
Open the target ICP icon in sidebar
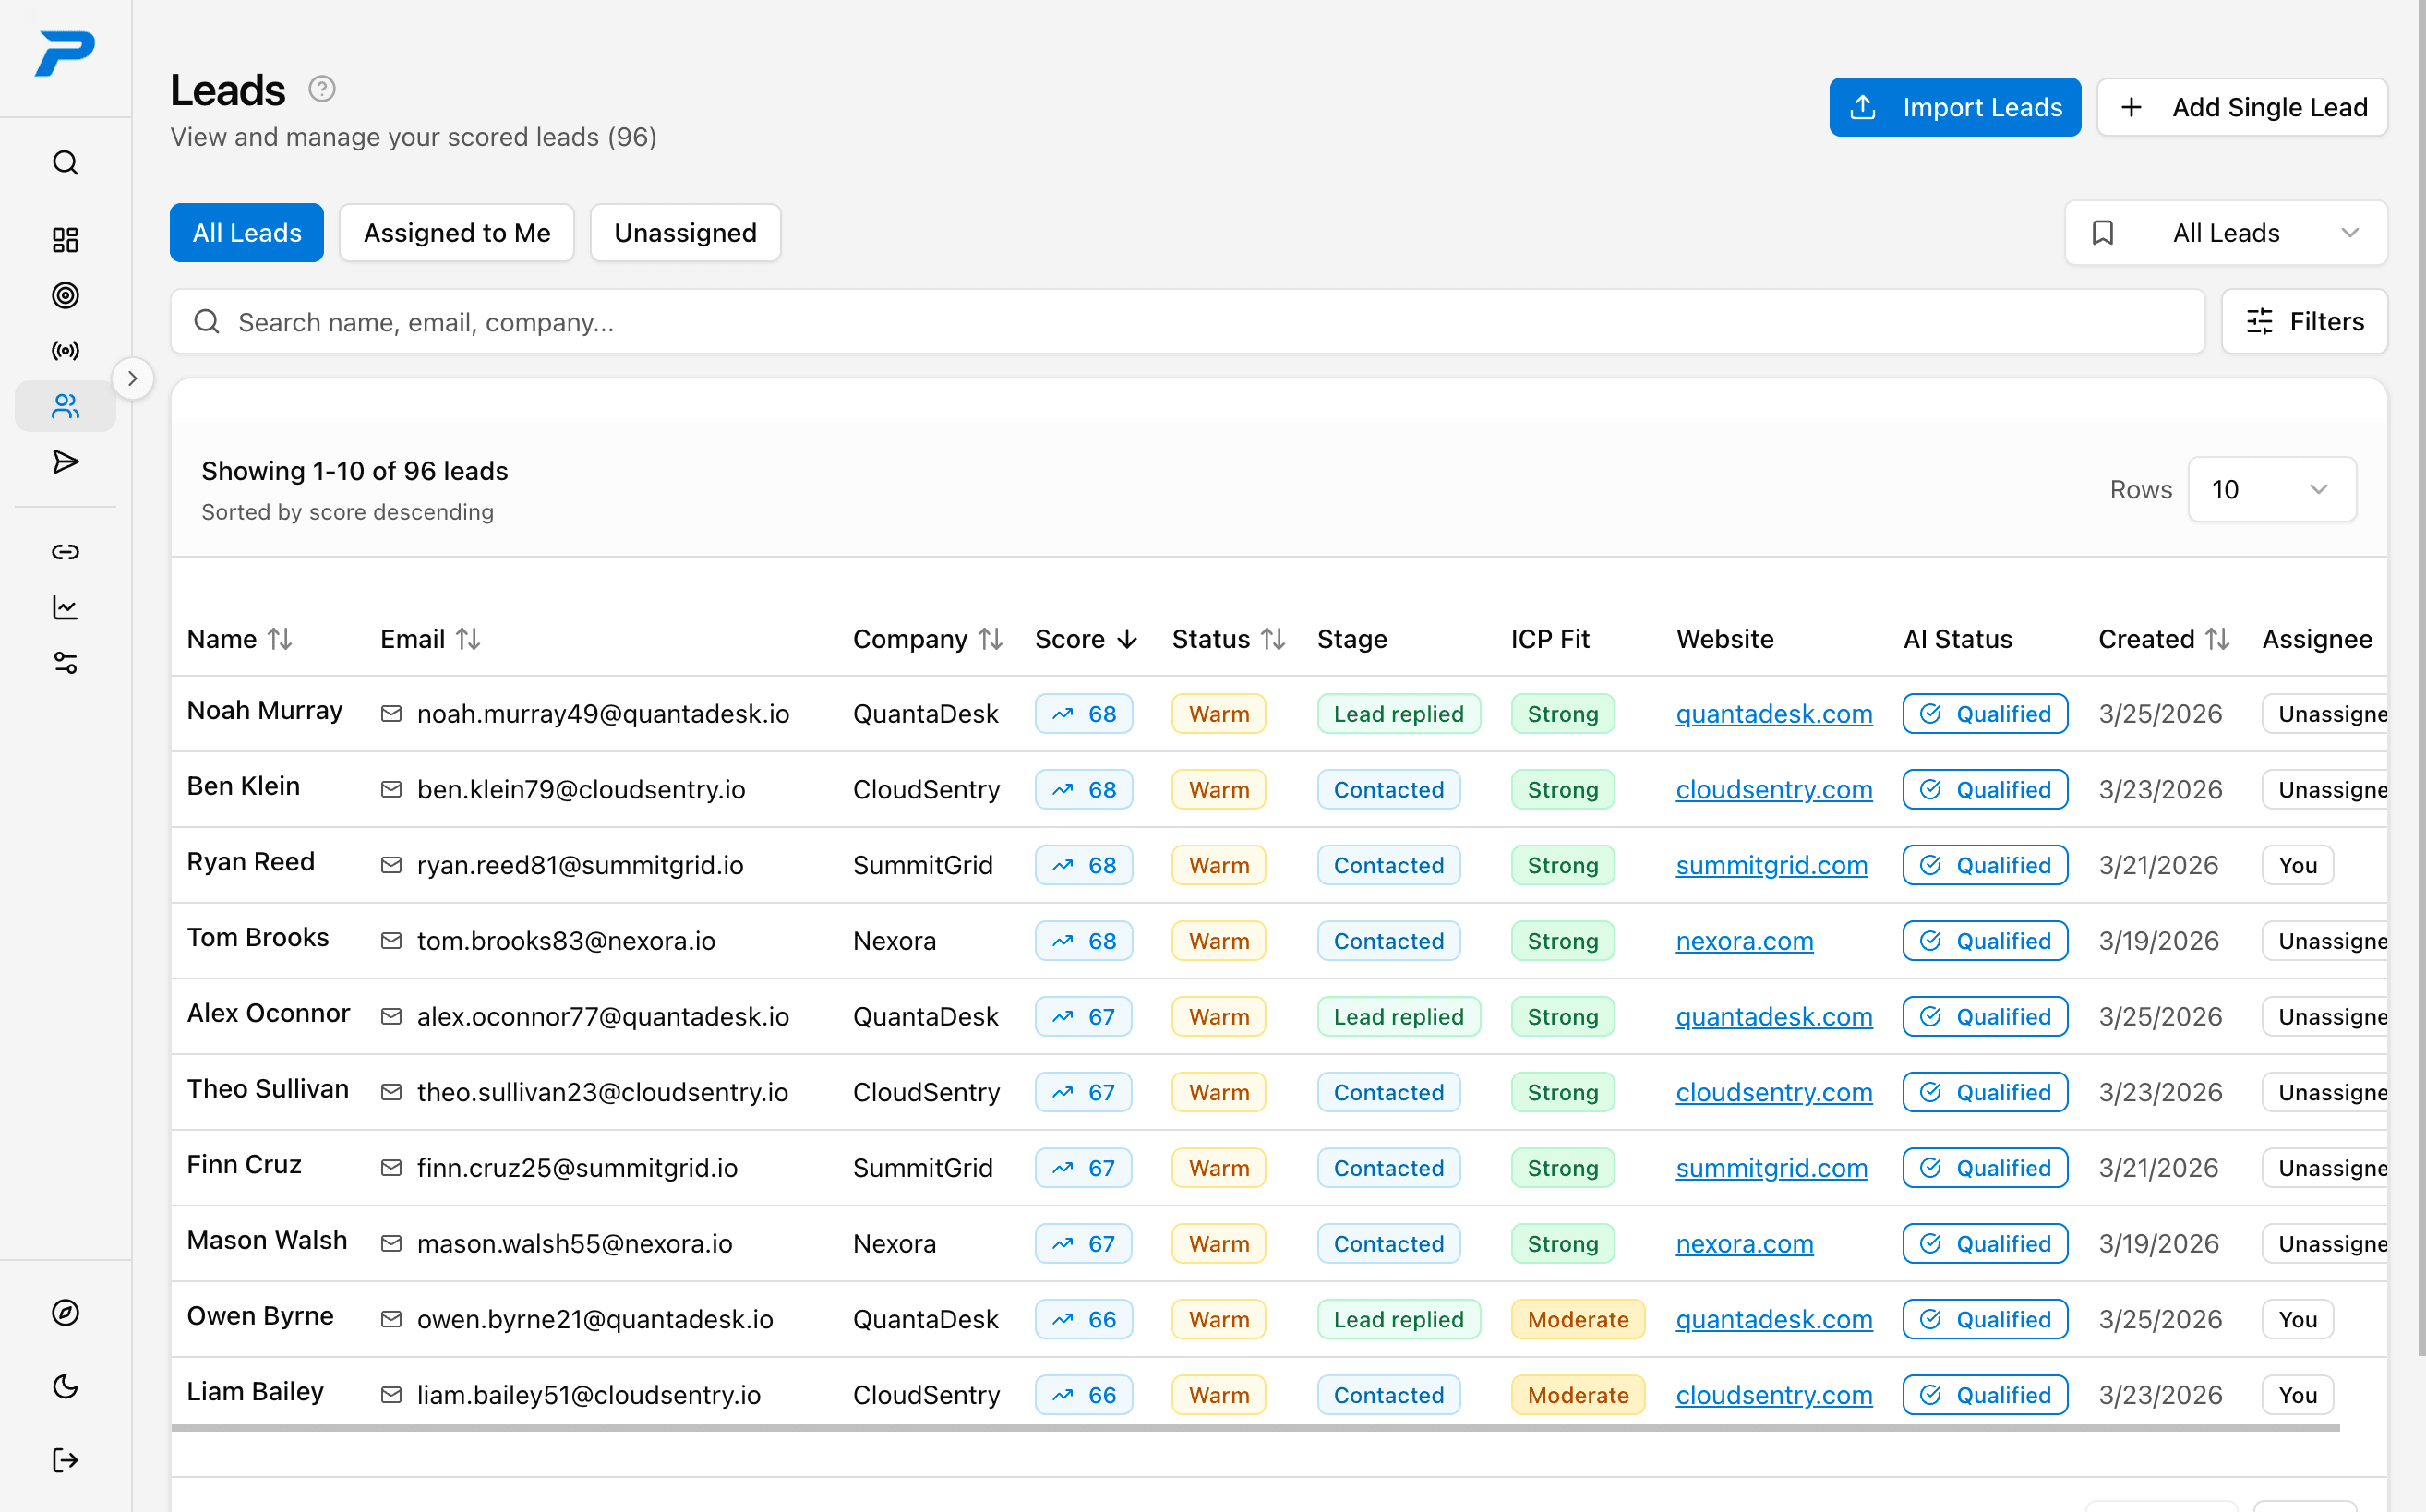pos(65,295)
